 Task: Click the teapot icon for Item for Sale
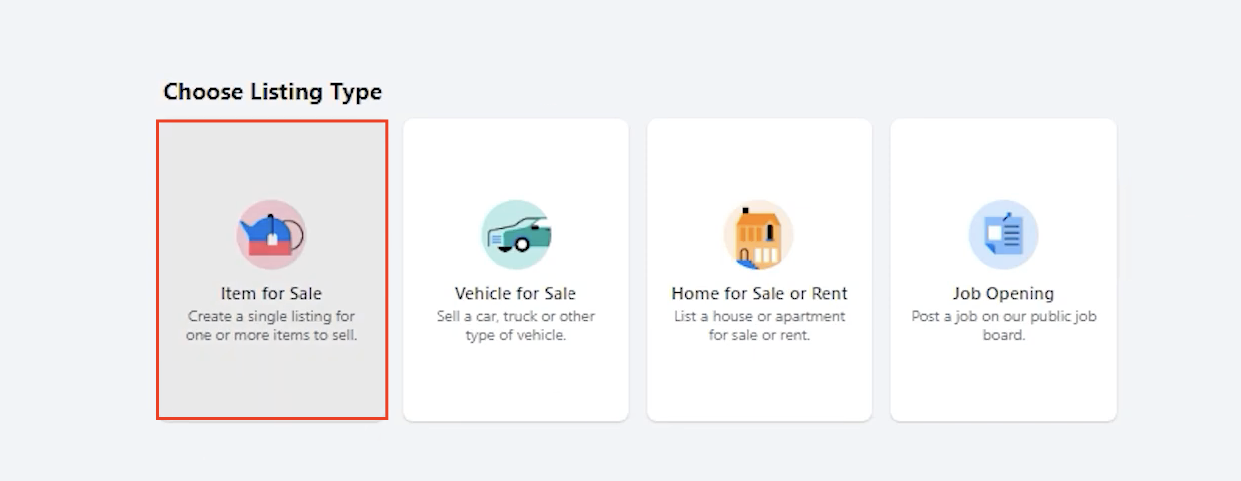pyautogui.click(x=271, y=235)
